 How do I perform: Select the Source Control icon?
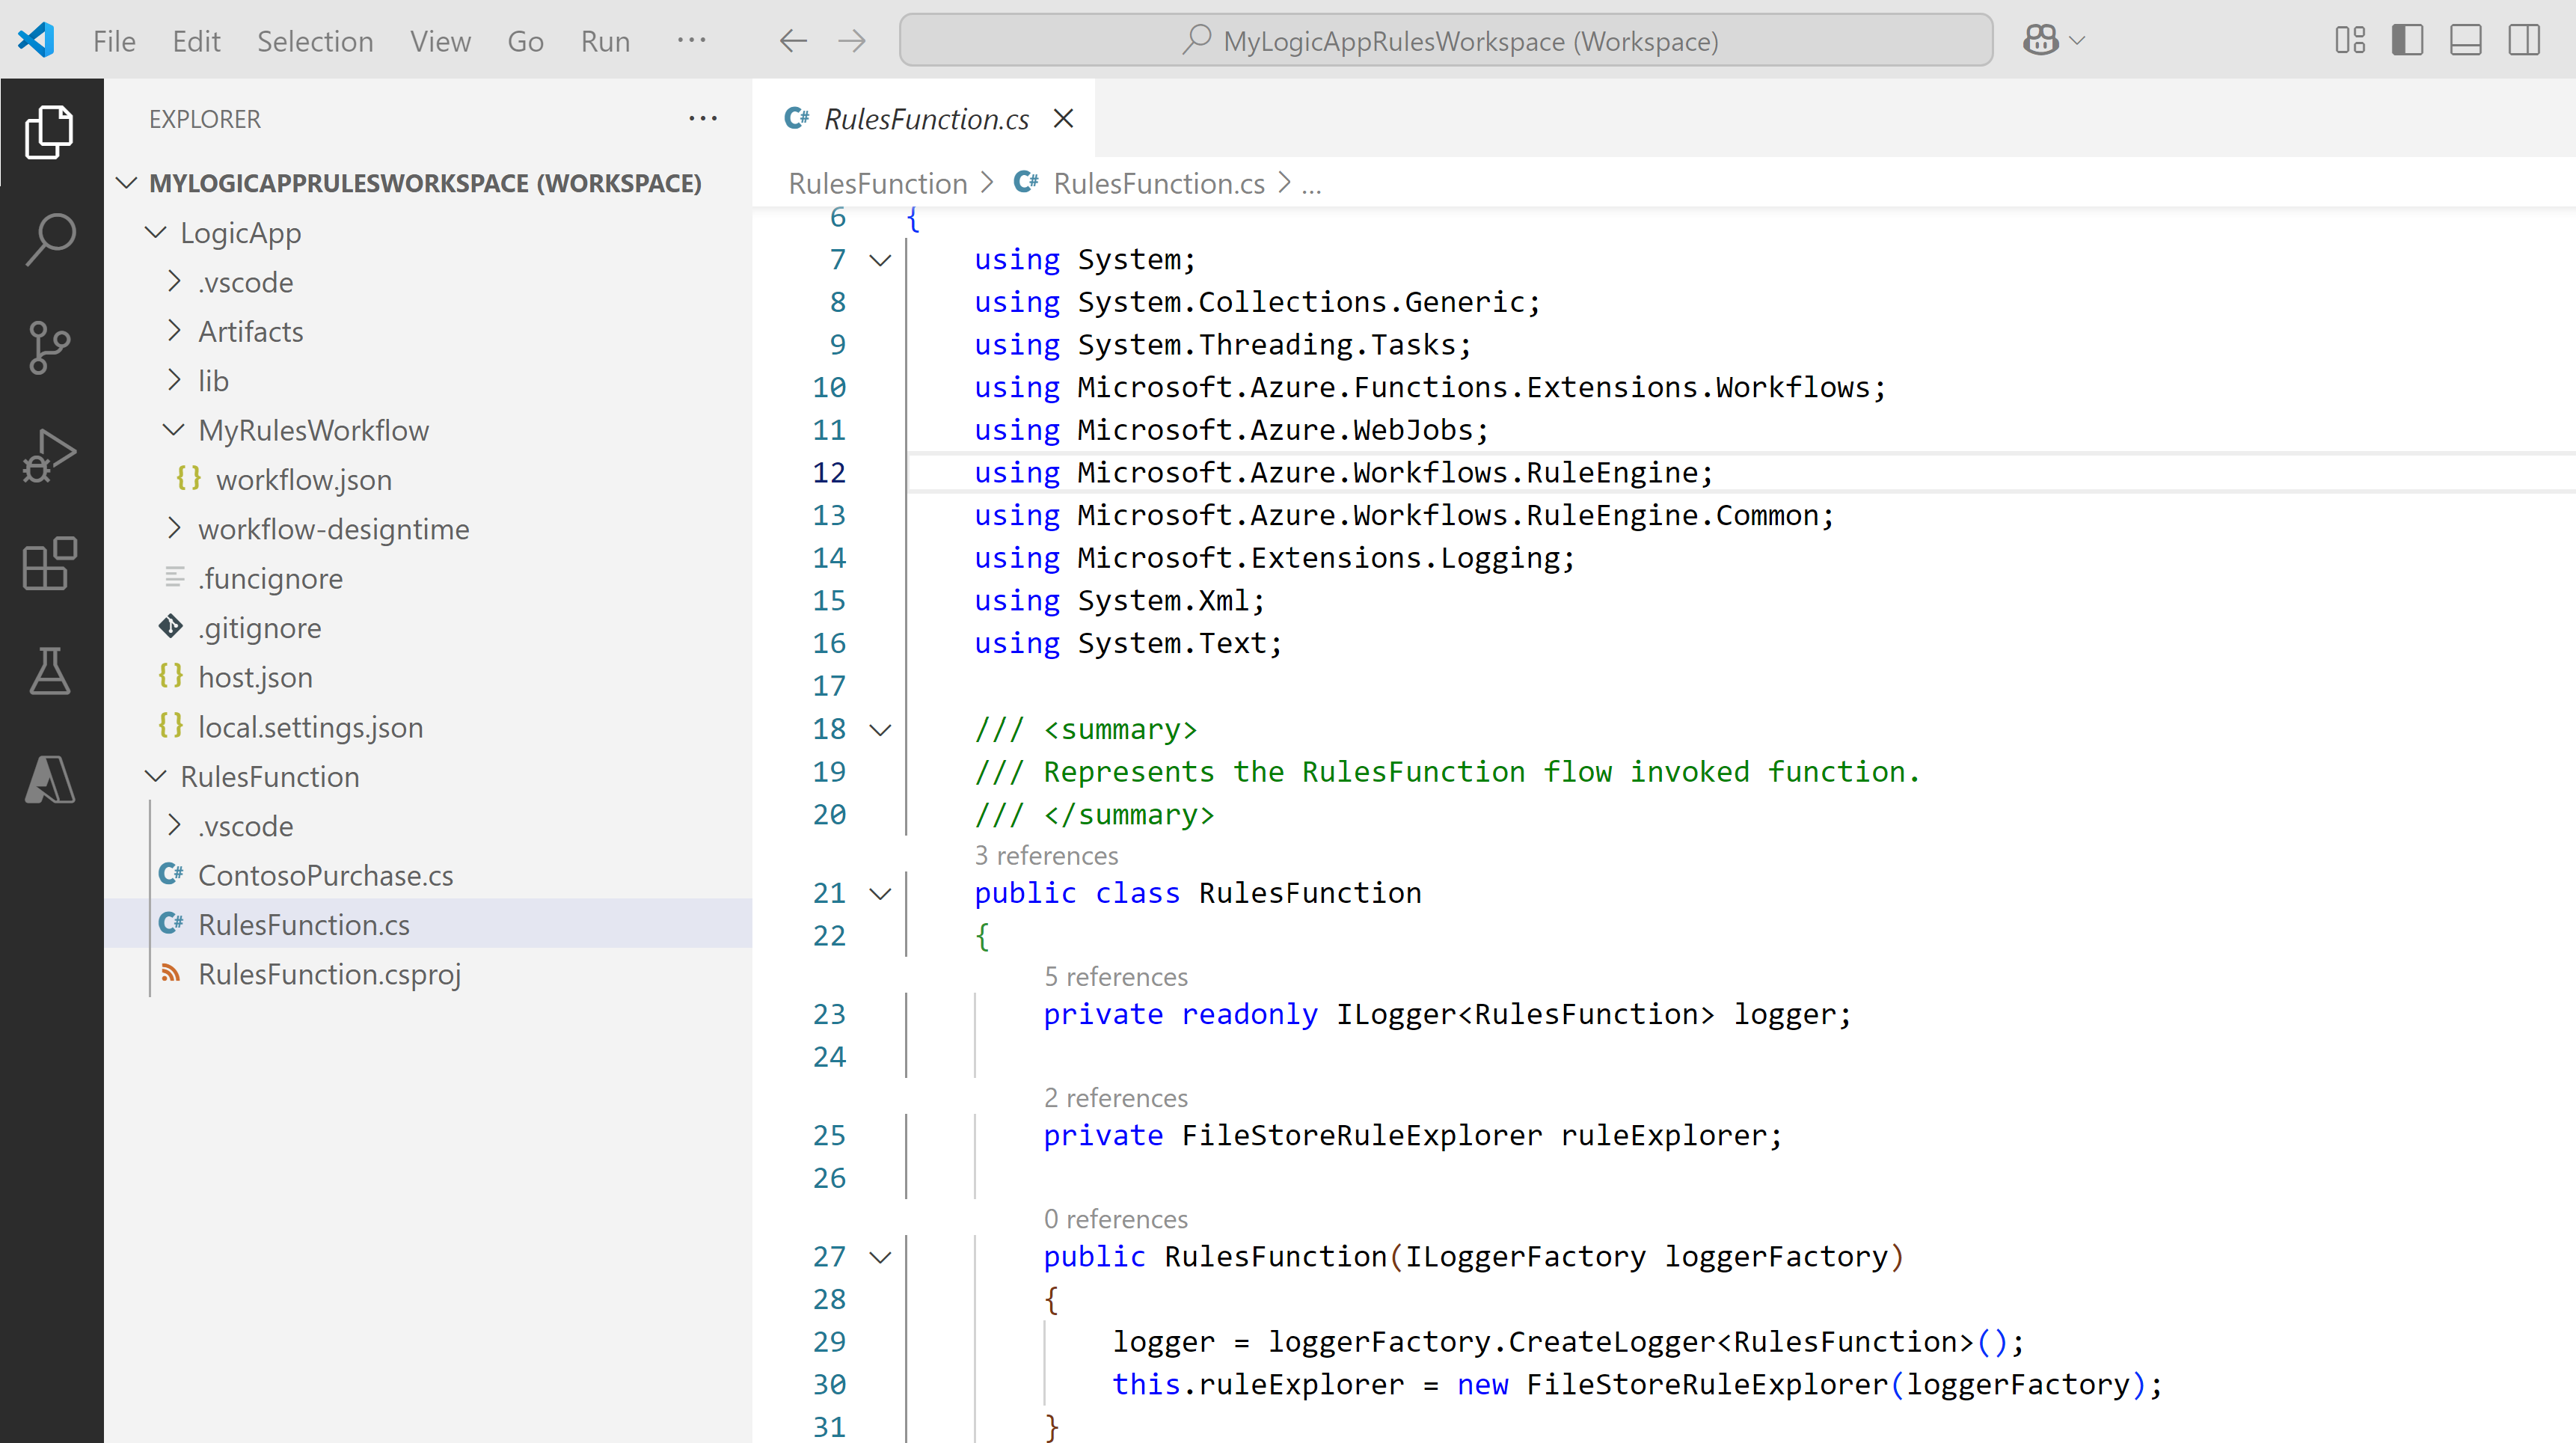[x=49, y=347]
